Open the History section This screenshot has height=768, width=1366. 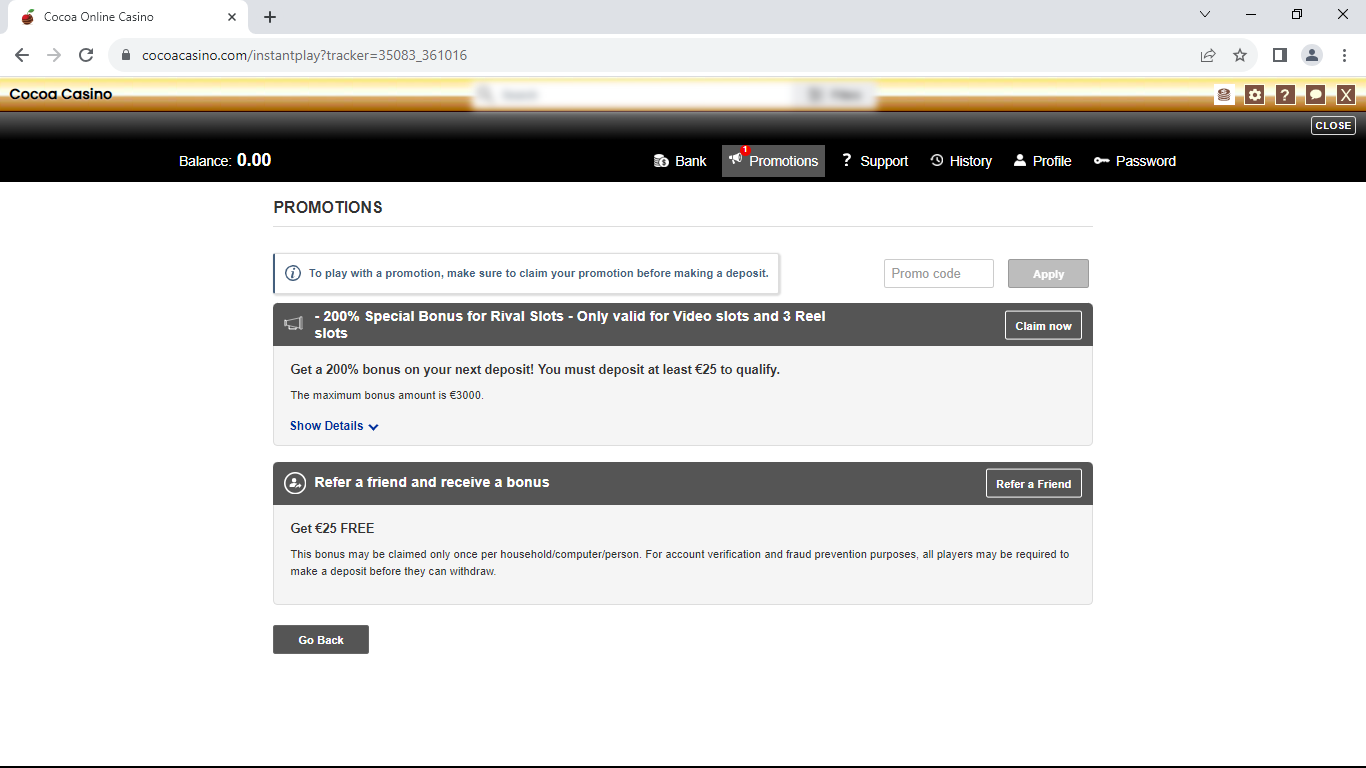960,160
